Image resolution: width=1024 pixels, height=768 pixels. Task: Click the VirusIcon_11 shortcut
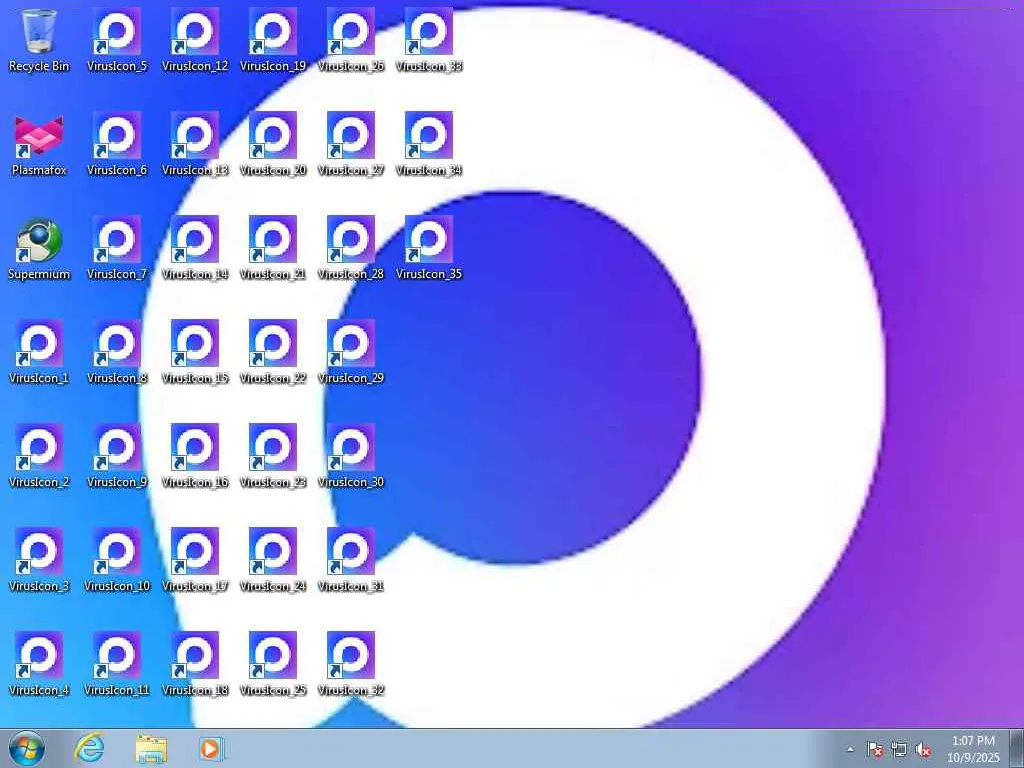tap(117, 664)
